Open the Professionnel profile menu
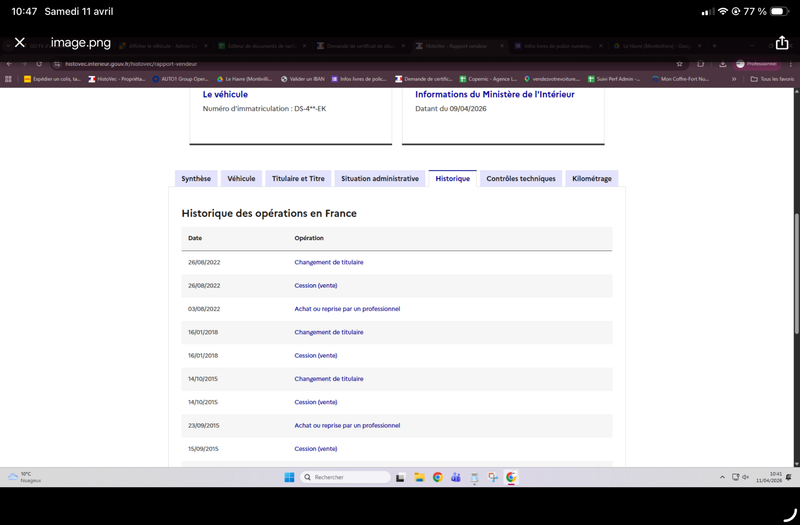800x525 pixels. click(757, 64)
